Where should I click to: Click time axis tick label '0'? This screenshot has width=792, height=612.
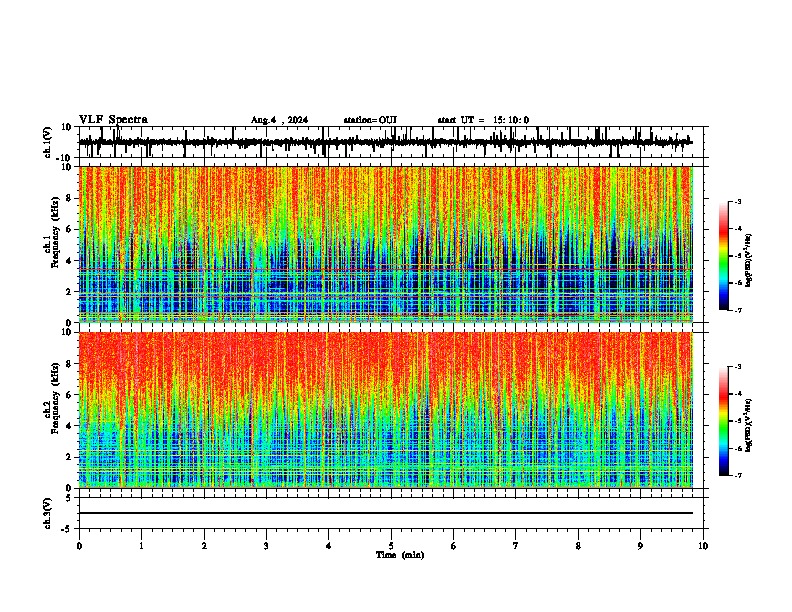(x=79, y=546)
